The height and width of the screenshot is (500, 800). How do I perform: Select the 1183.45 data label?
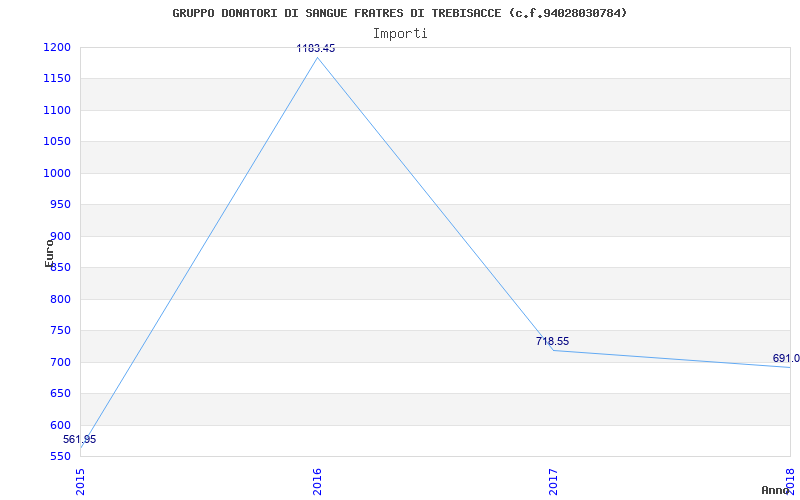click(316, 48)
